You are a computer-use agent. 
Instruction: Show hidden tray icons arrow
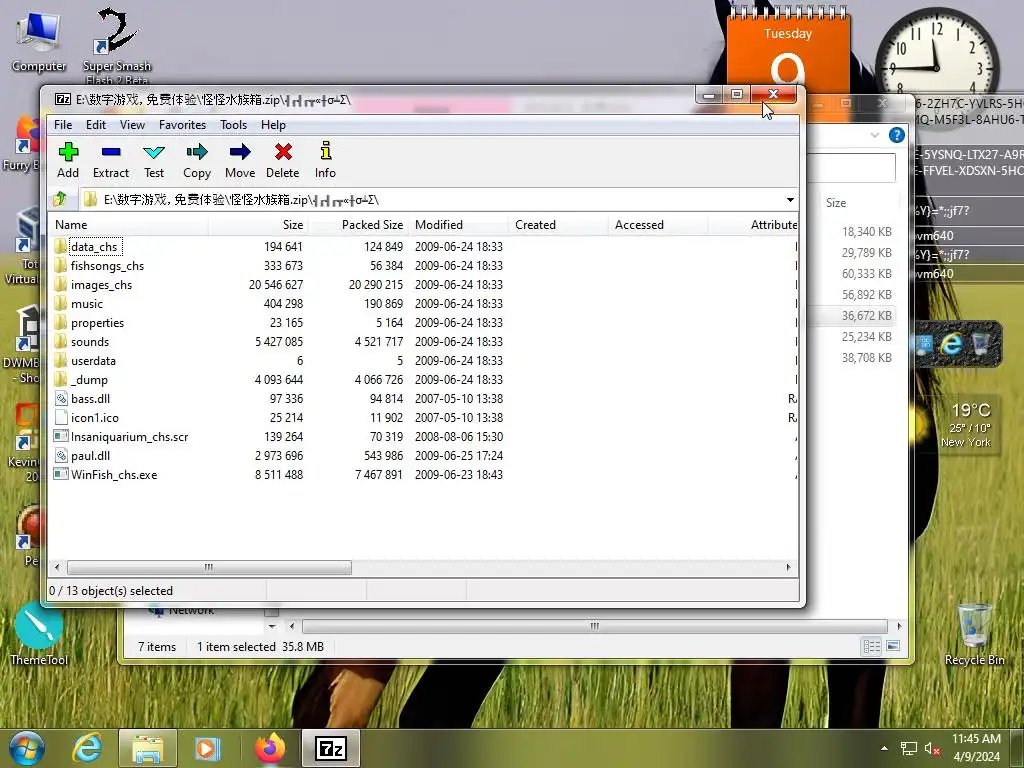coord(884,748)
